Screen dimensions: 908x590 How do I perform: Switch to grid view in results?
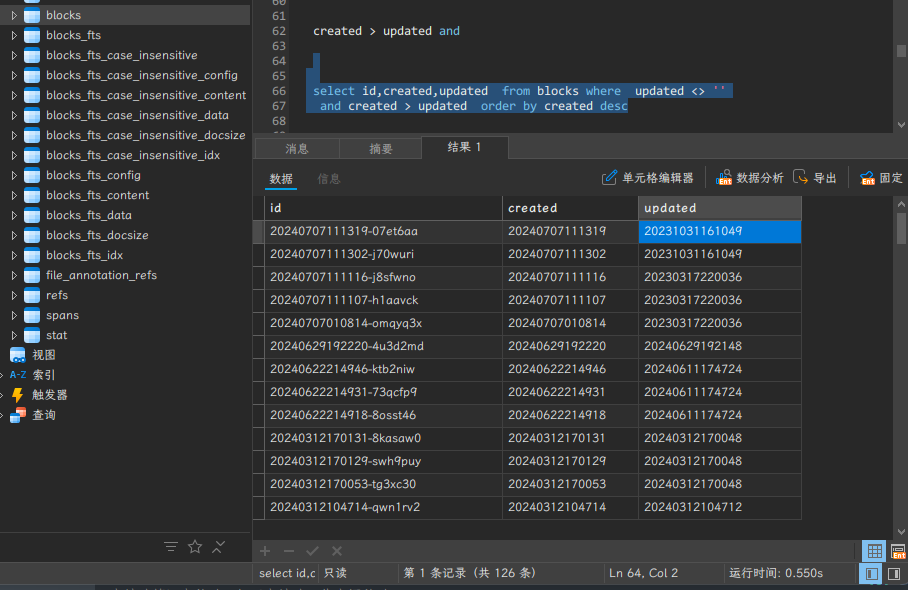[x=874, y=551]
